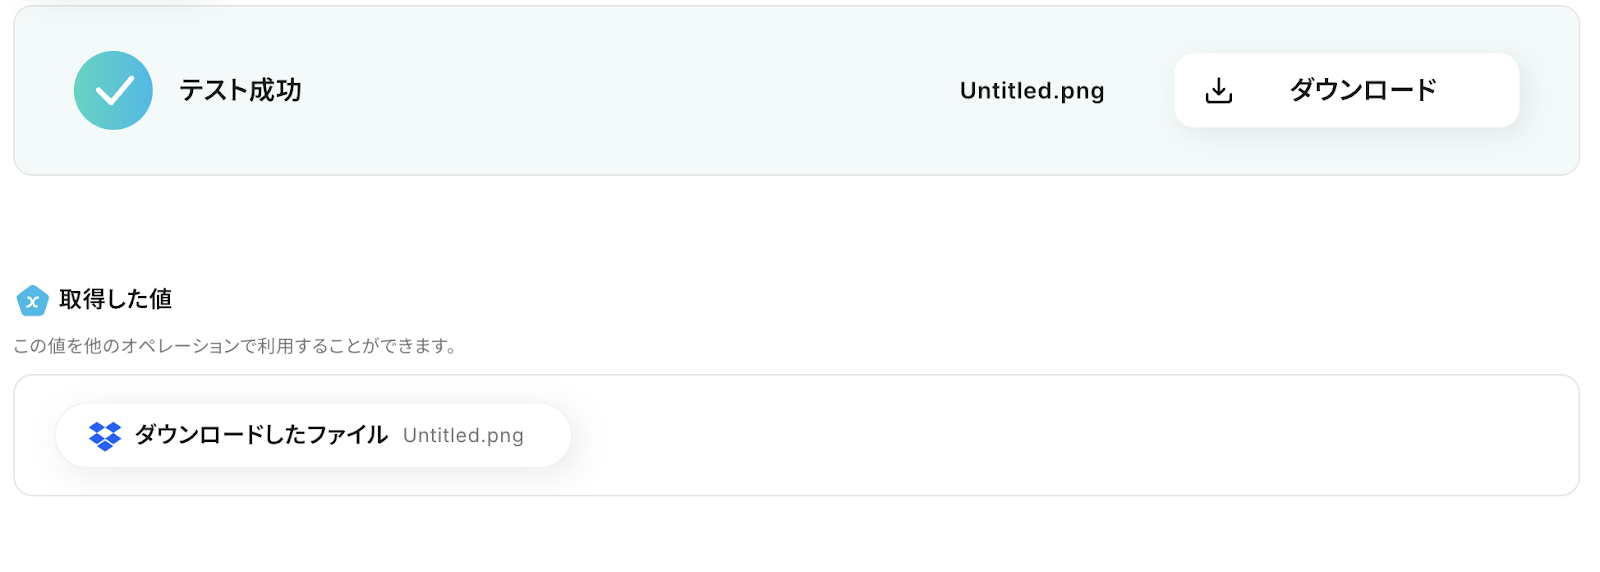The height and width of the screenshot is (572, 1600).
Task: Click the download arrow tray icon
Action: coord(1218,91)
